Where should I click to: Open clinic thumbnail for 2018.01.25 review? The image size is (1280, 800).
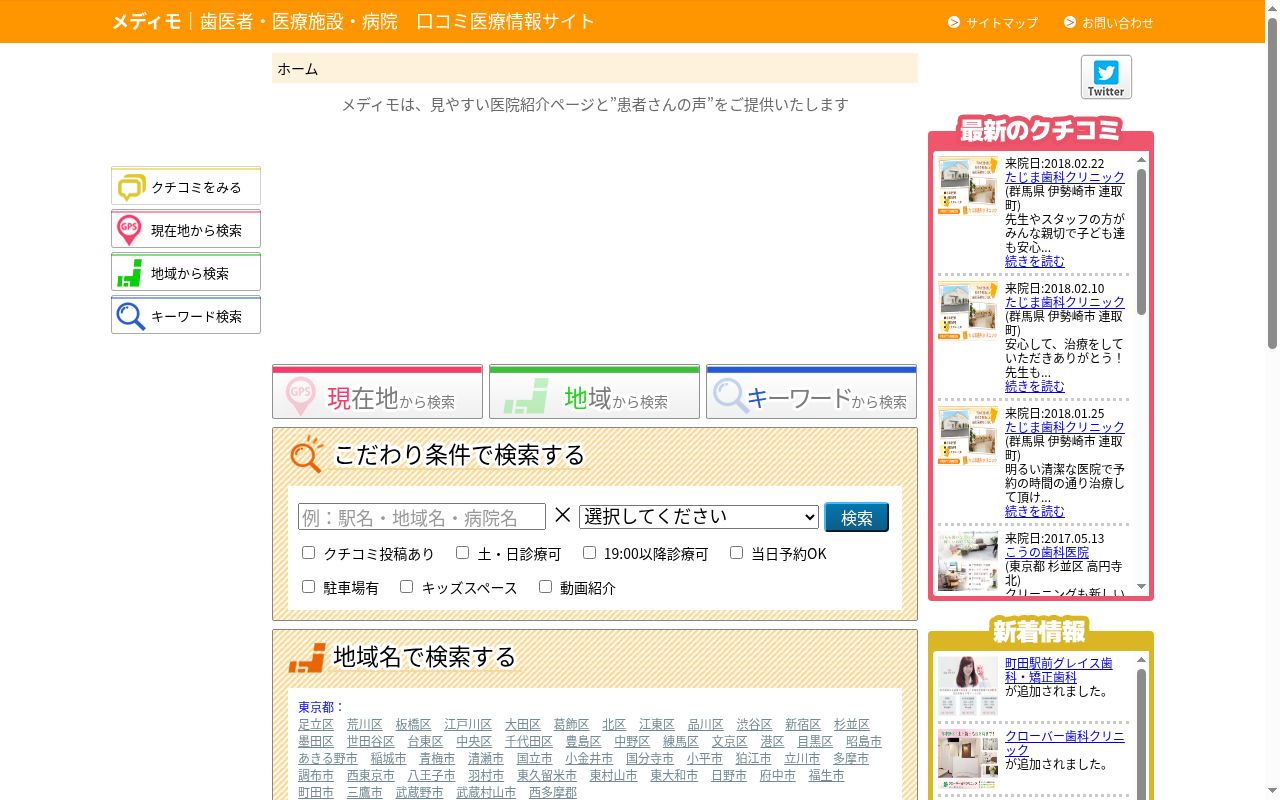pyautogui.click(x=968, y=436)
